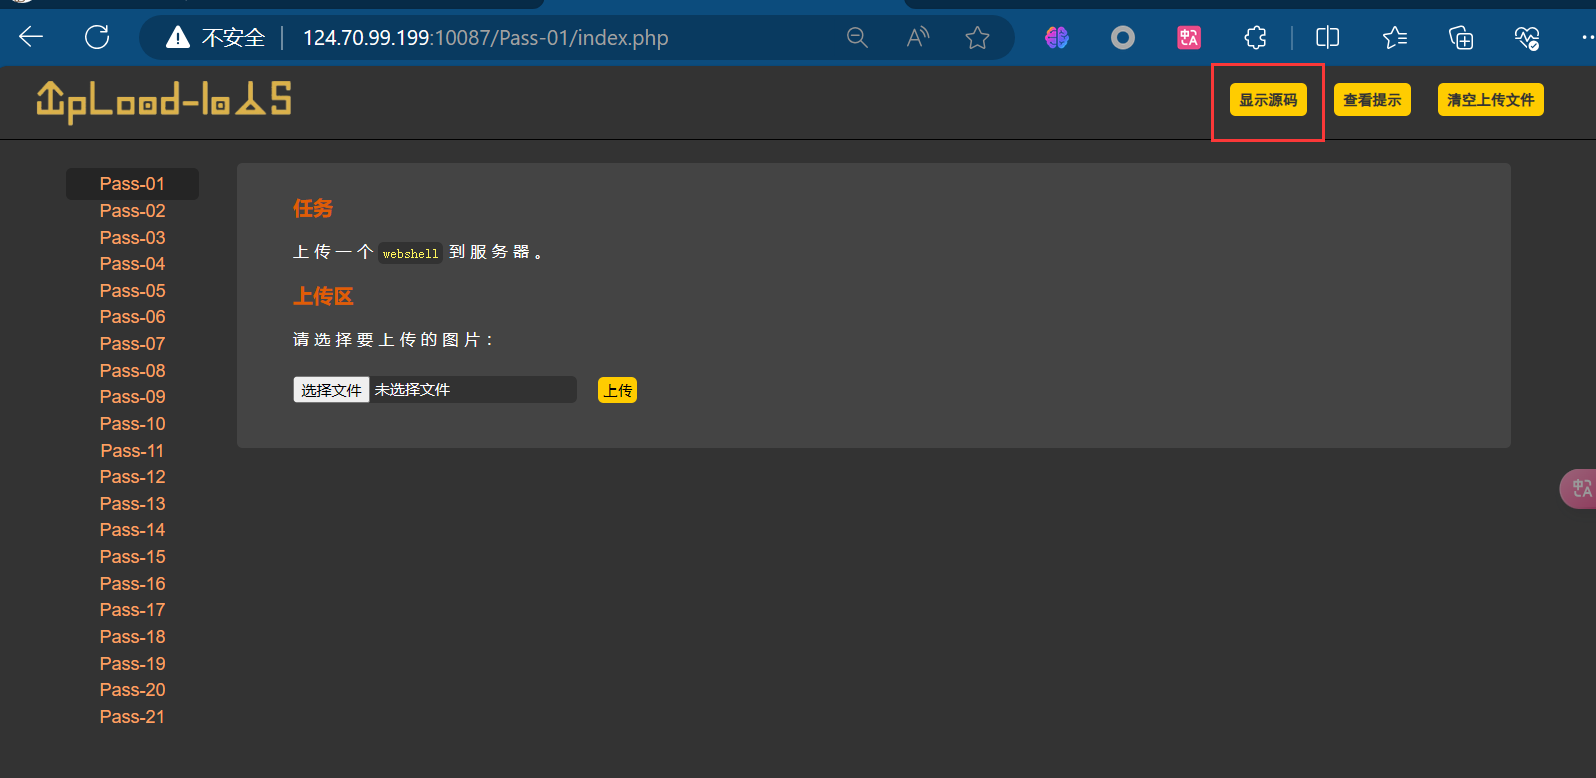Screen dimensions: 1596x778
Task: Open the read aloud icon
Action: click(917, 38)
